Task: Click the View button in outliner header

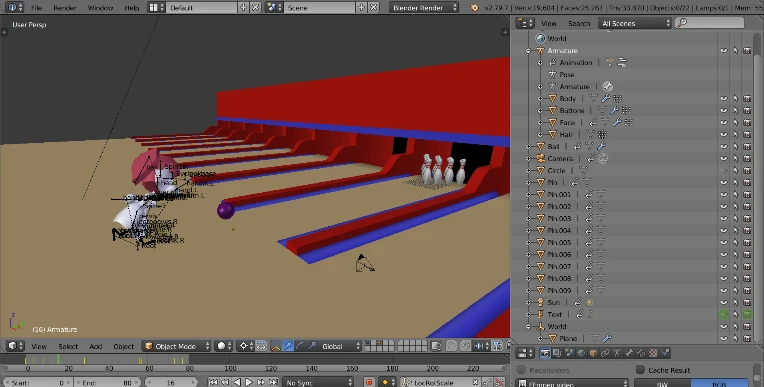Action: pos(549,23)
